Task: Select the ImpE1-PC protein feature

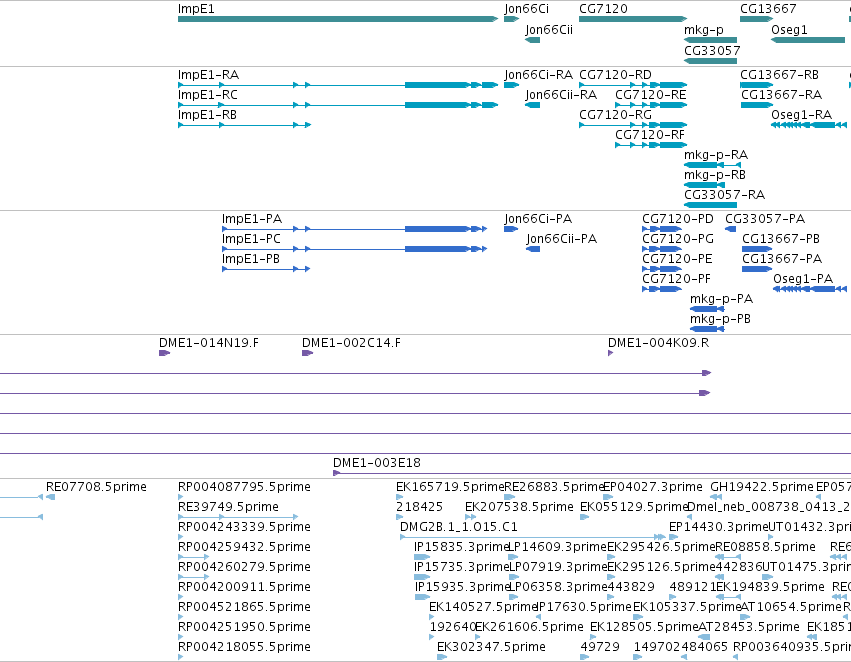Action: coord(354,249)
